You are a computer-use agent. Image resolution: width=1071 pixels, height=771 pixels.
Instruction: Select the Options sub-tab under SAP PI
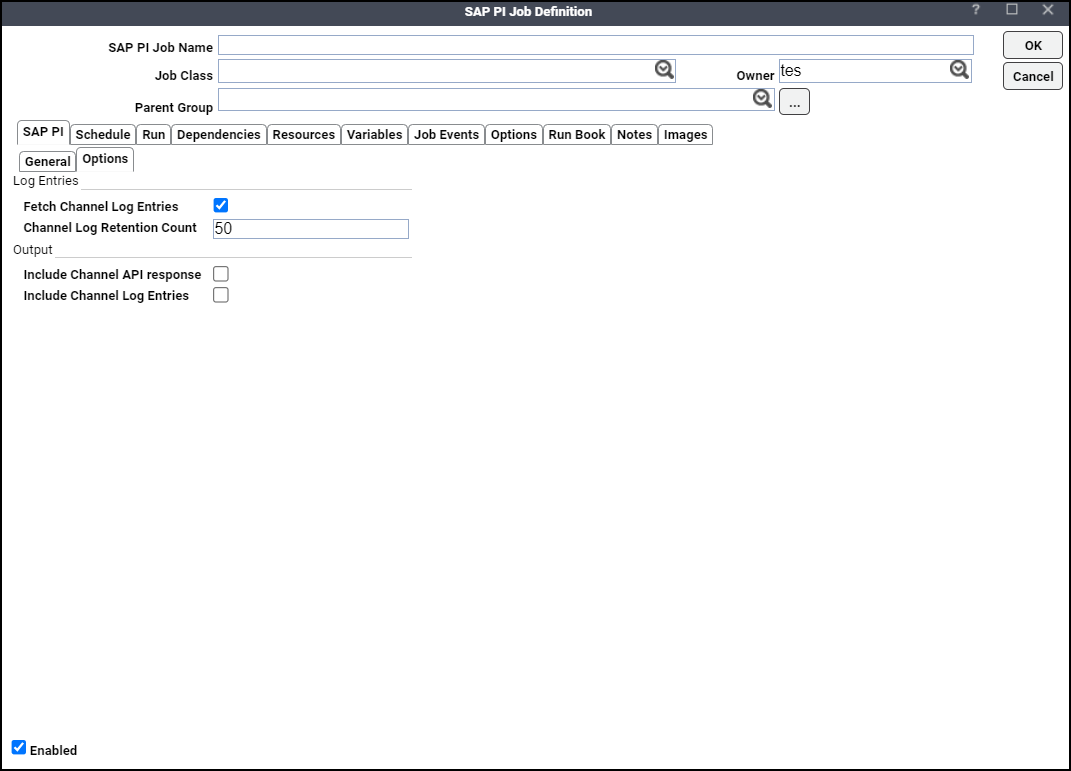click(x=105, y=159)
